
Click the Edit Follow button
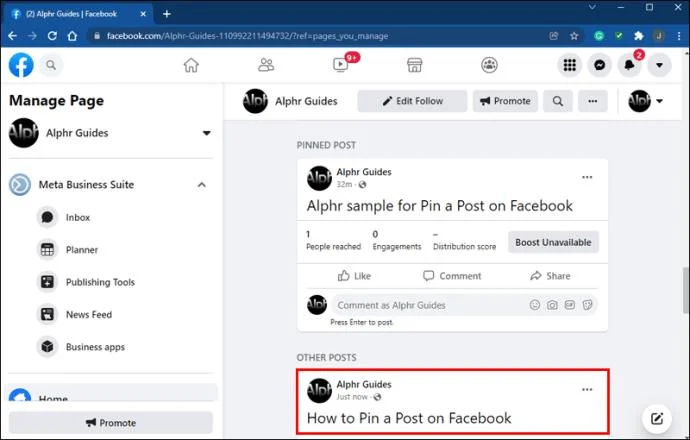pos(412,101)
